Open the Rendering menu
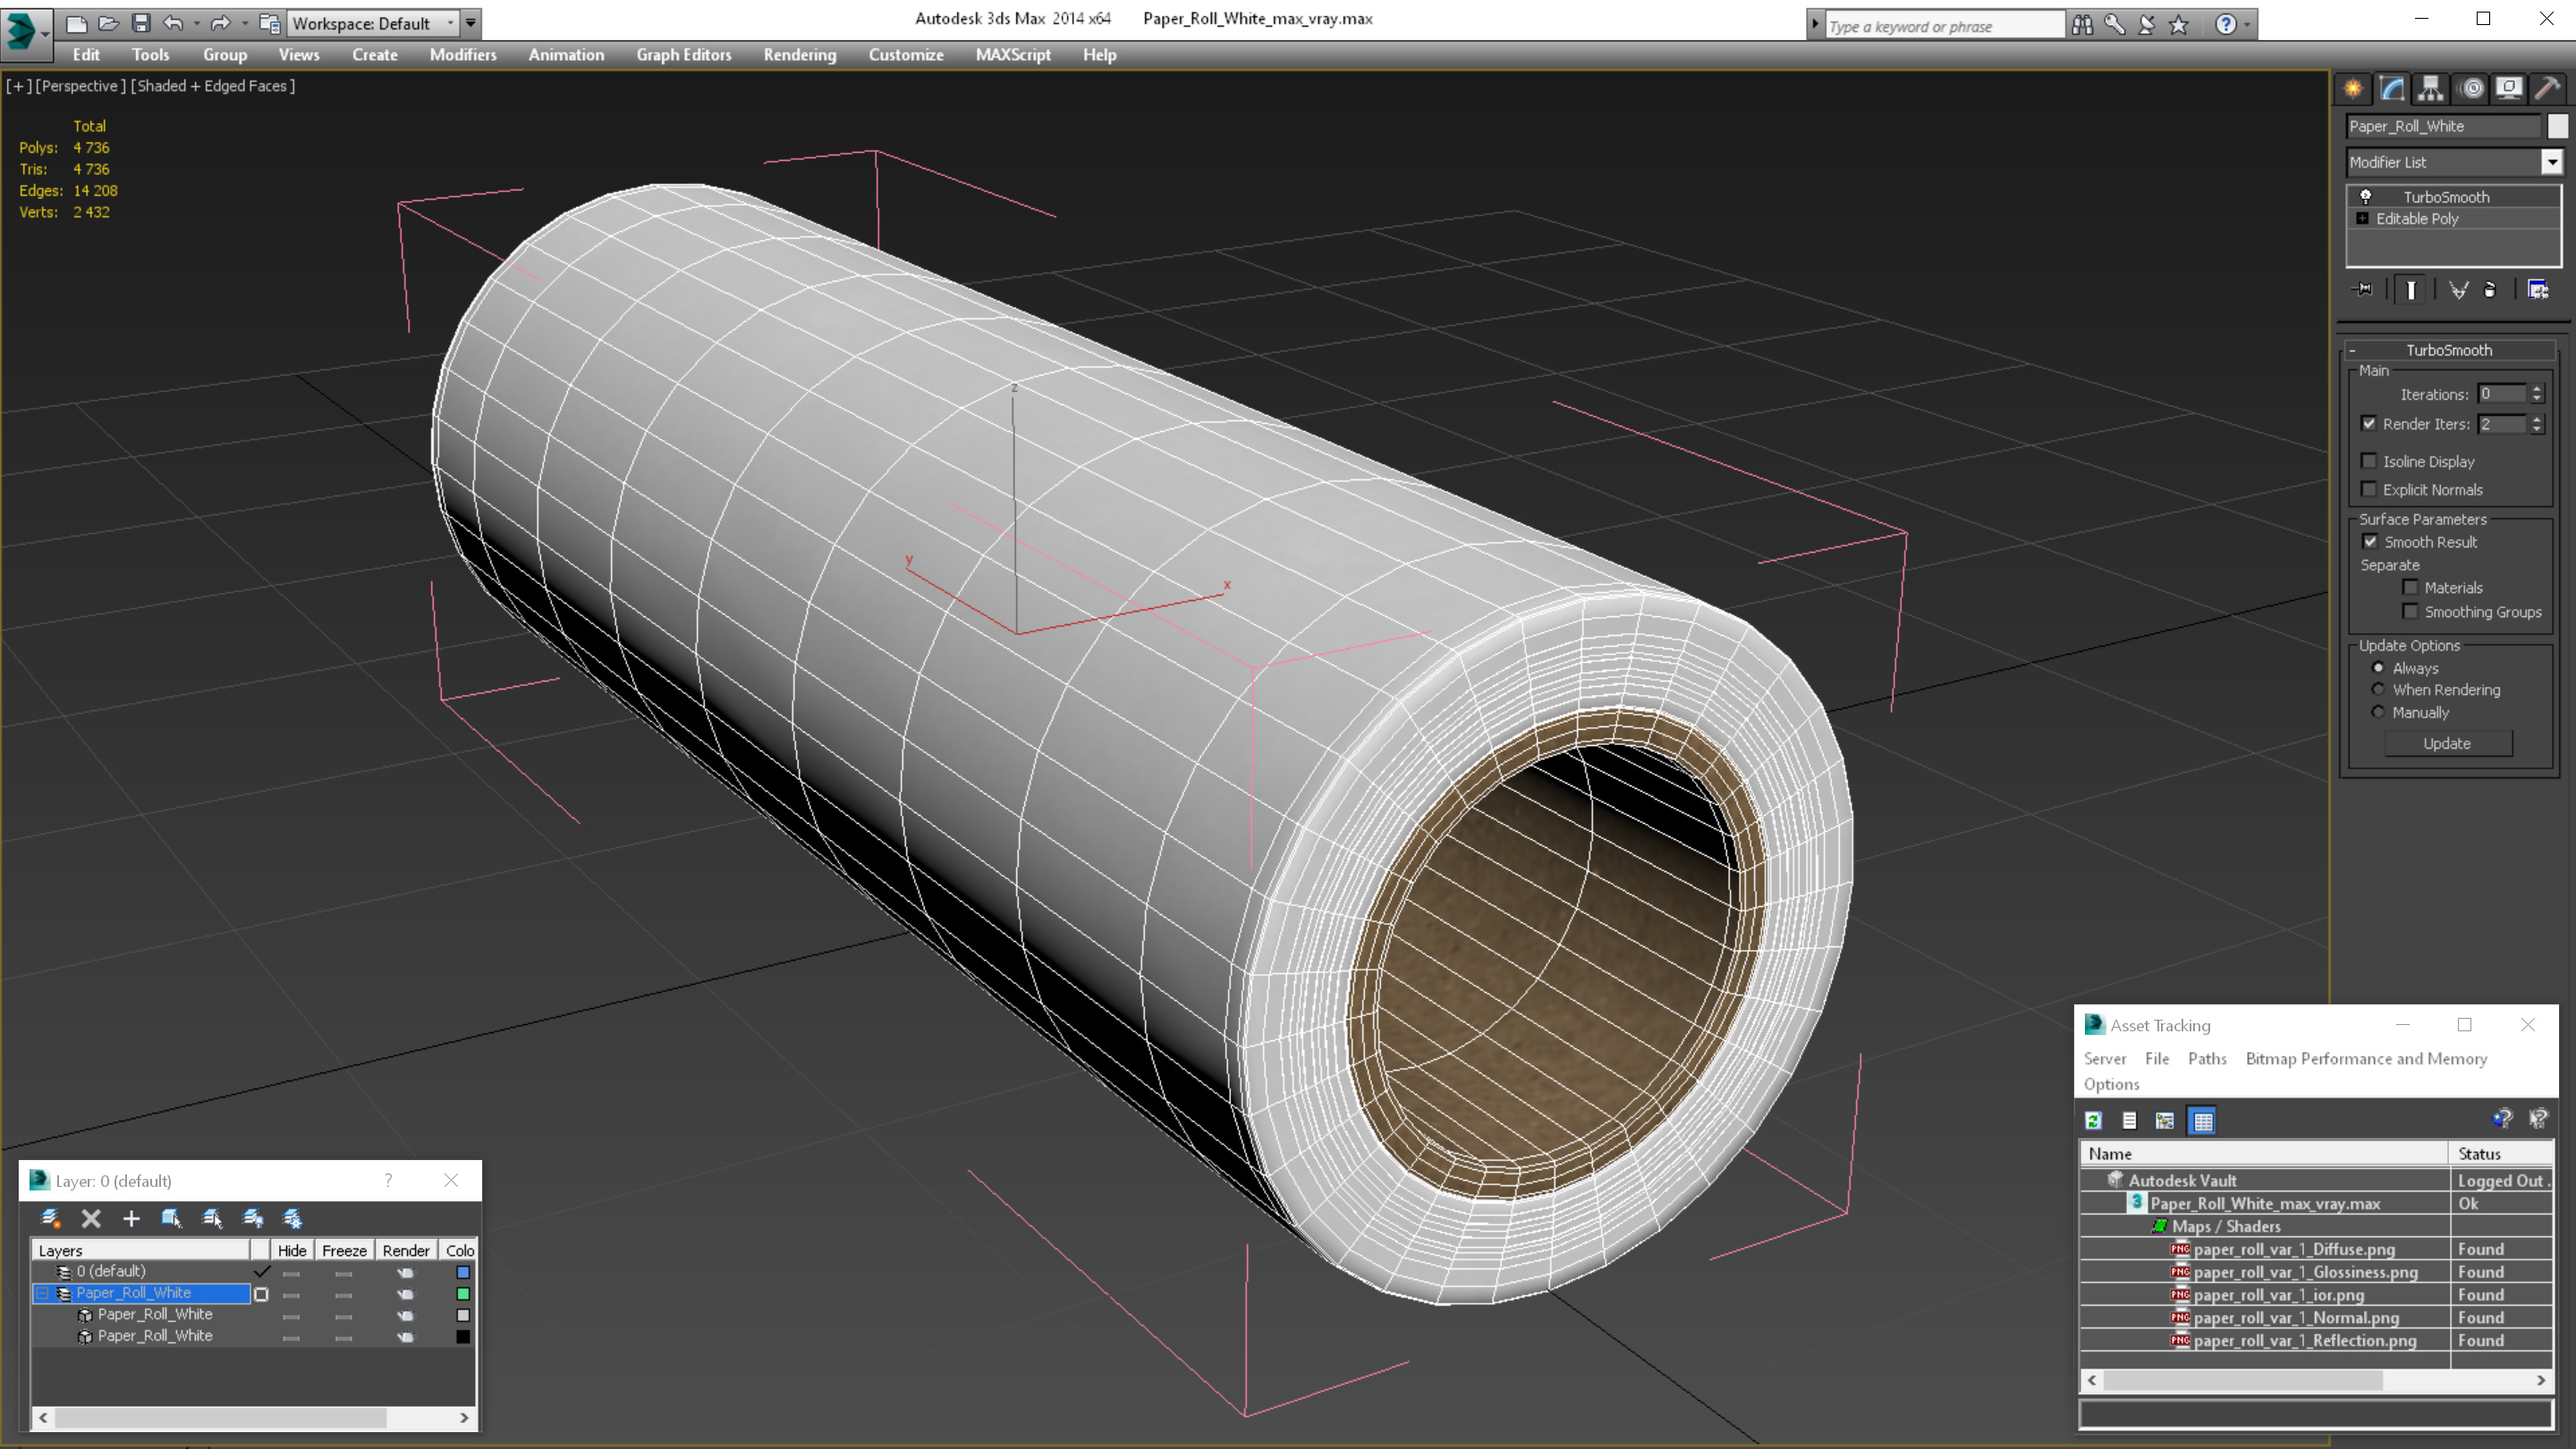2576x1449 pixels. [800, 55]
